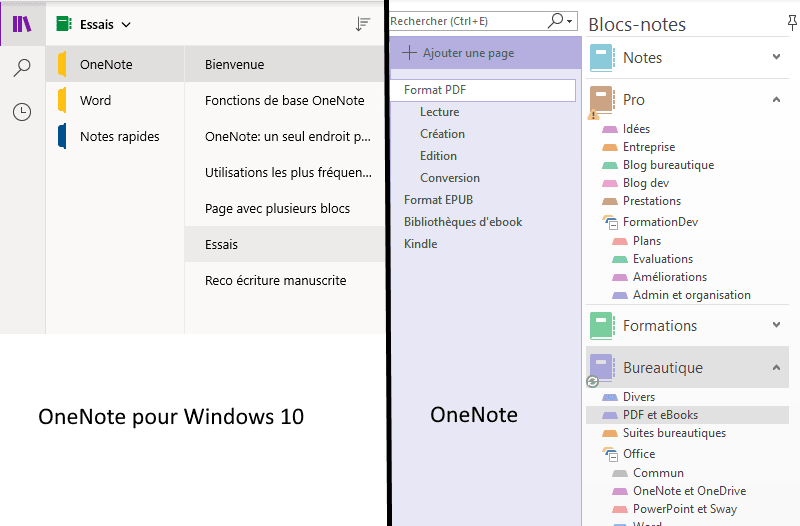800x526 pixels.
Task: Open the notebooks library icon
Action: click(22, 24)
